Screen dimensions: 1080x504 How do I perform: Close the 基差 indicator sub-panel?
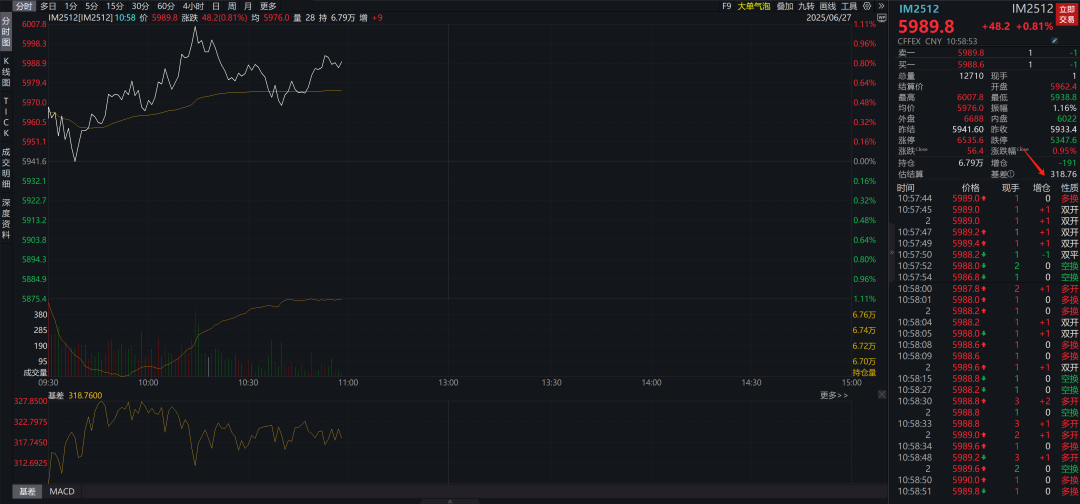tap(880, 395)
